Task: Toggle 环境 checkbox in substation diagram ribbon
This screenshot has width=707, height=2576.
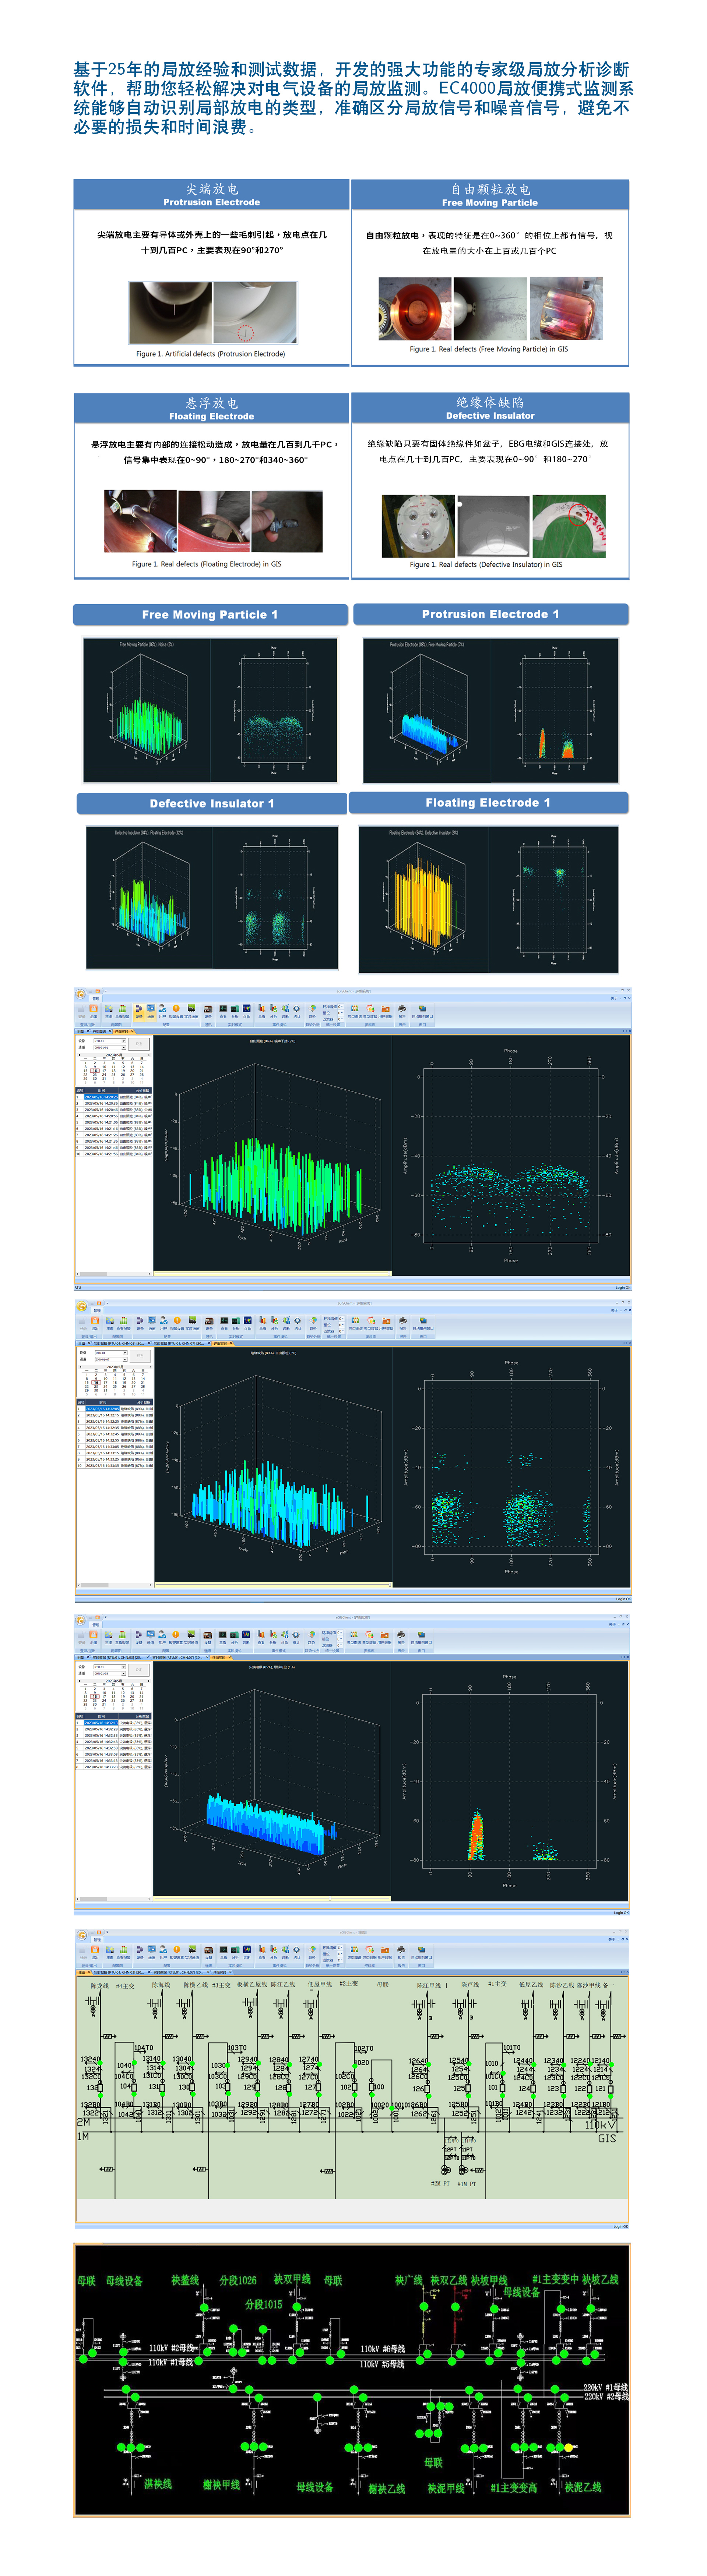Action: (x=339, y=1948)
